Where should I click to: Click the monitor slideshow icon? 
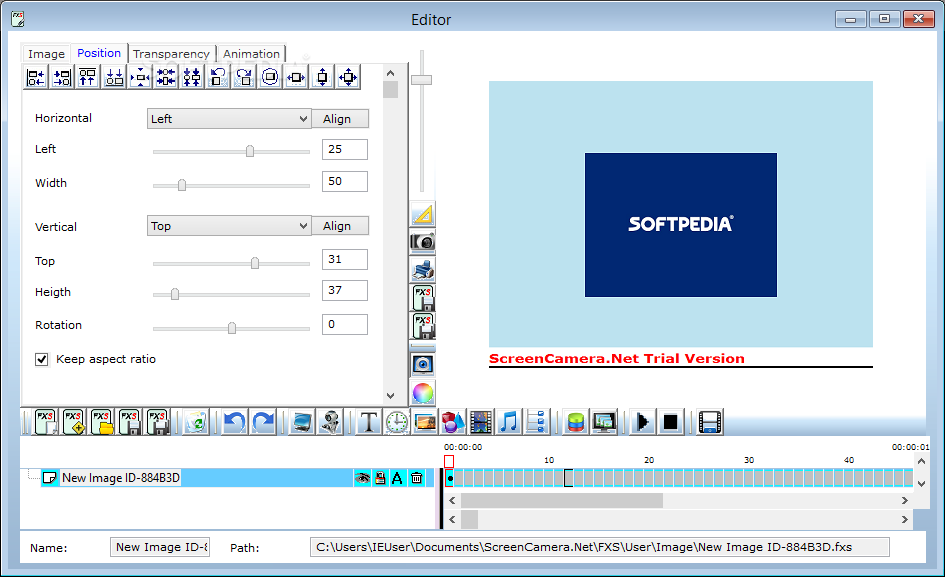pos(604,422)
